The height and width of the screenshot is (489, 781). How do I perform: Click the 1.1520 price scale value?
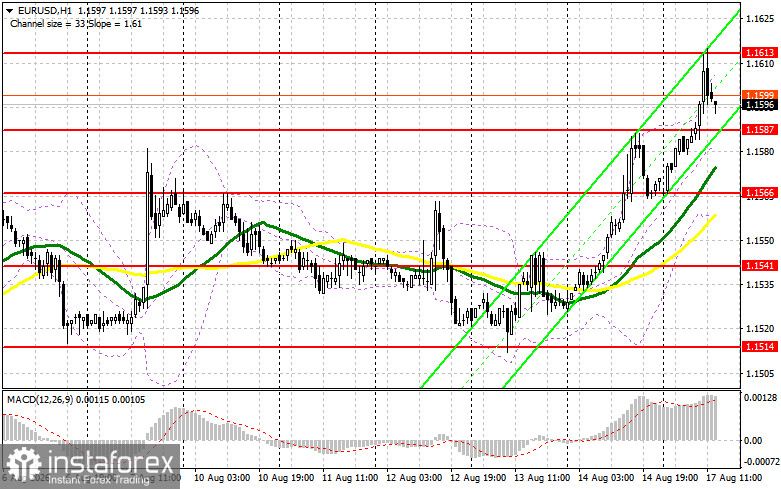pos(760,329)
